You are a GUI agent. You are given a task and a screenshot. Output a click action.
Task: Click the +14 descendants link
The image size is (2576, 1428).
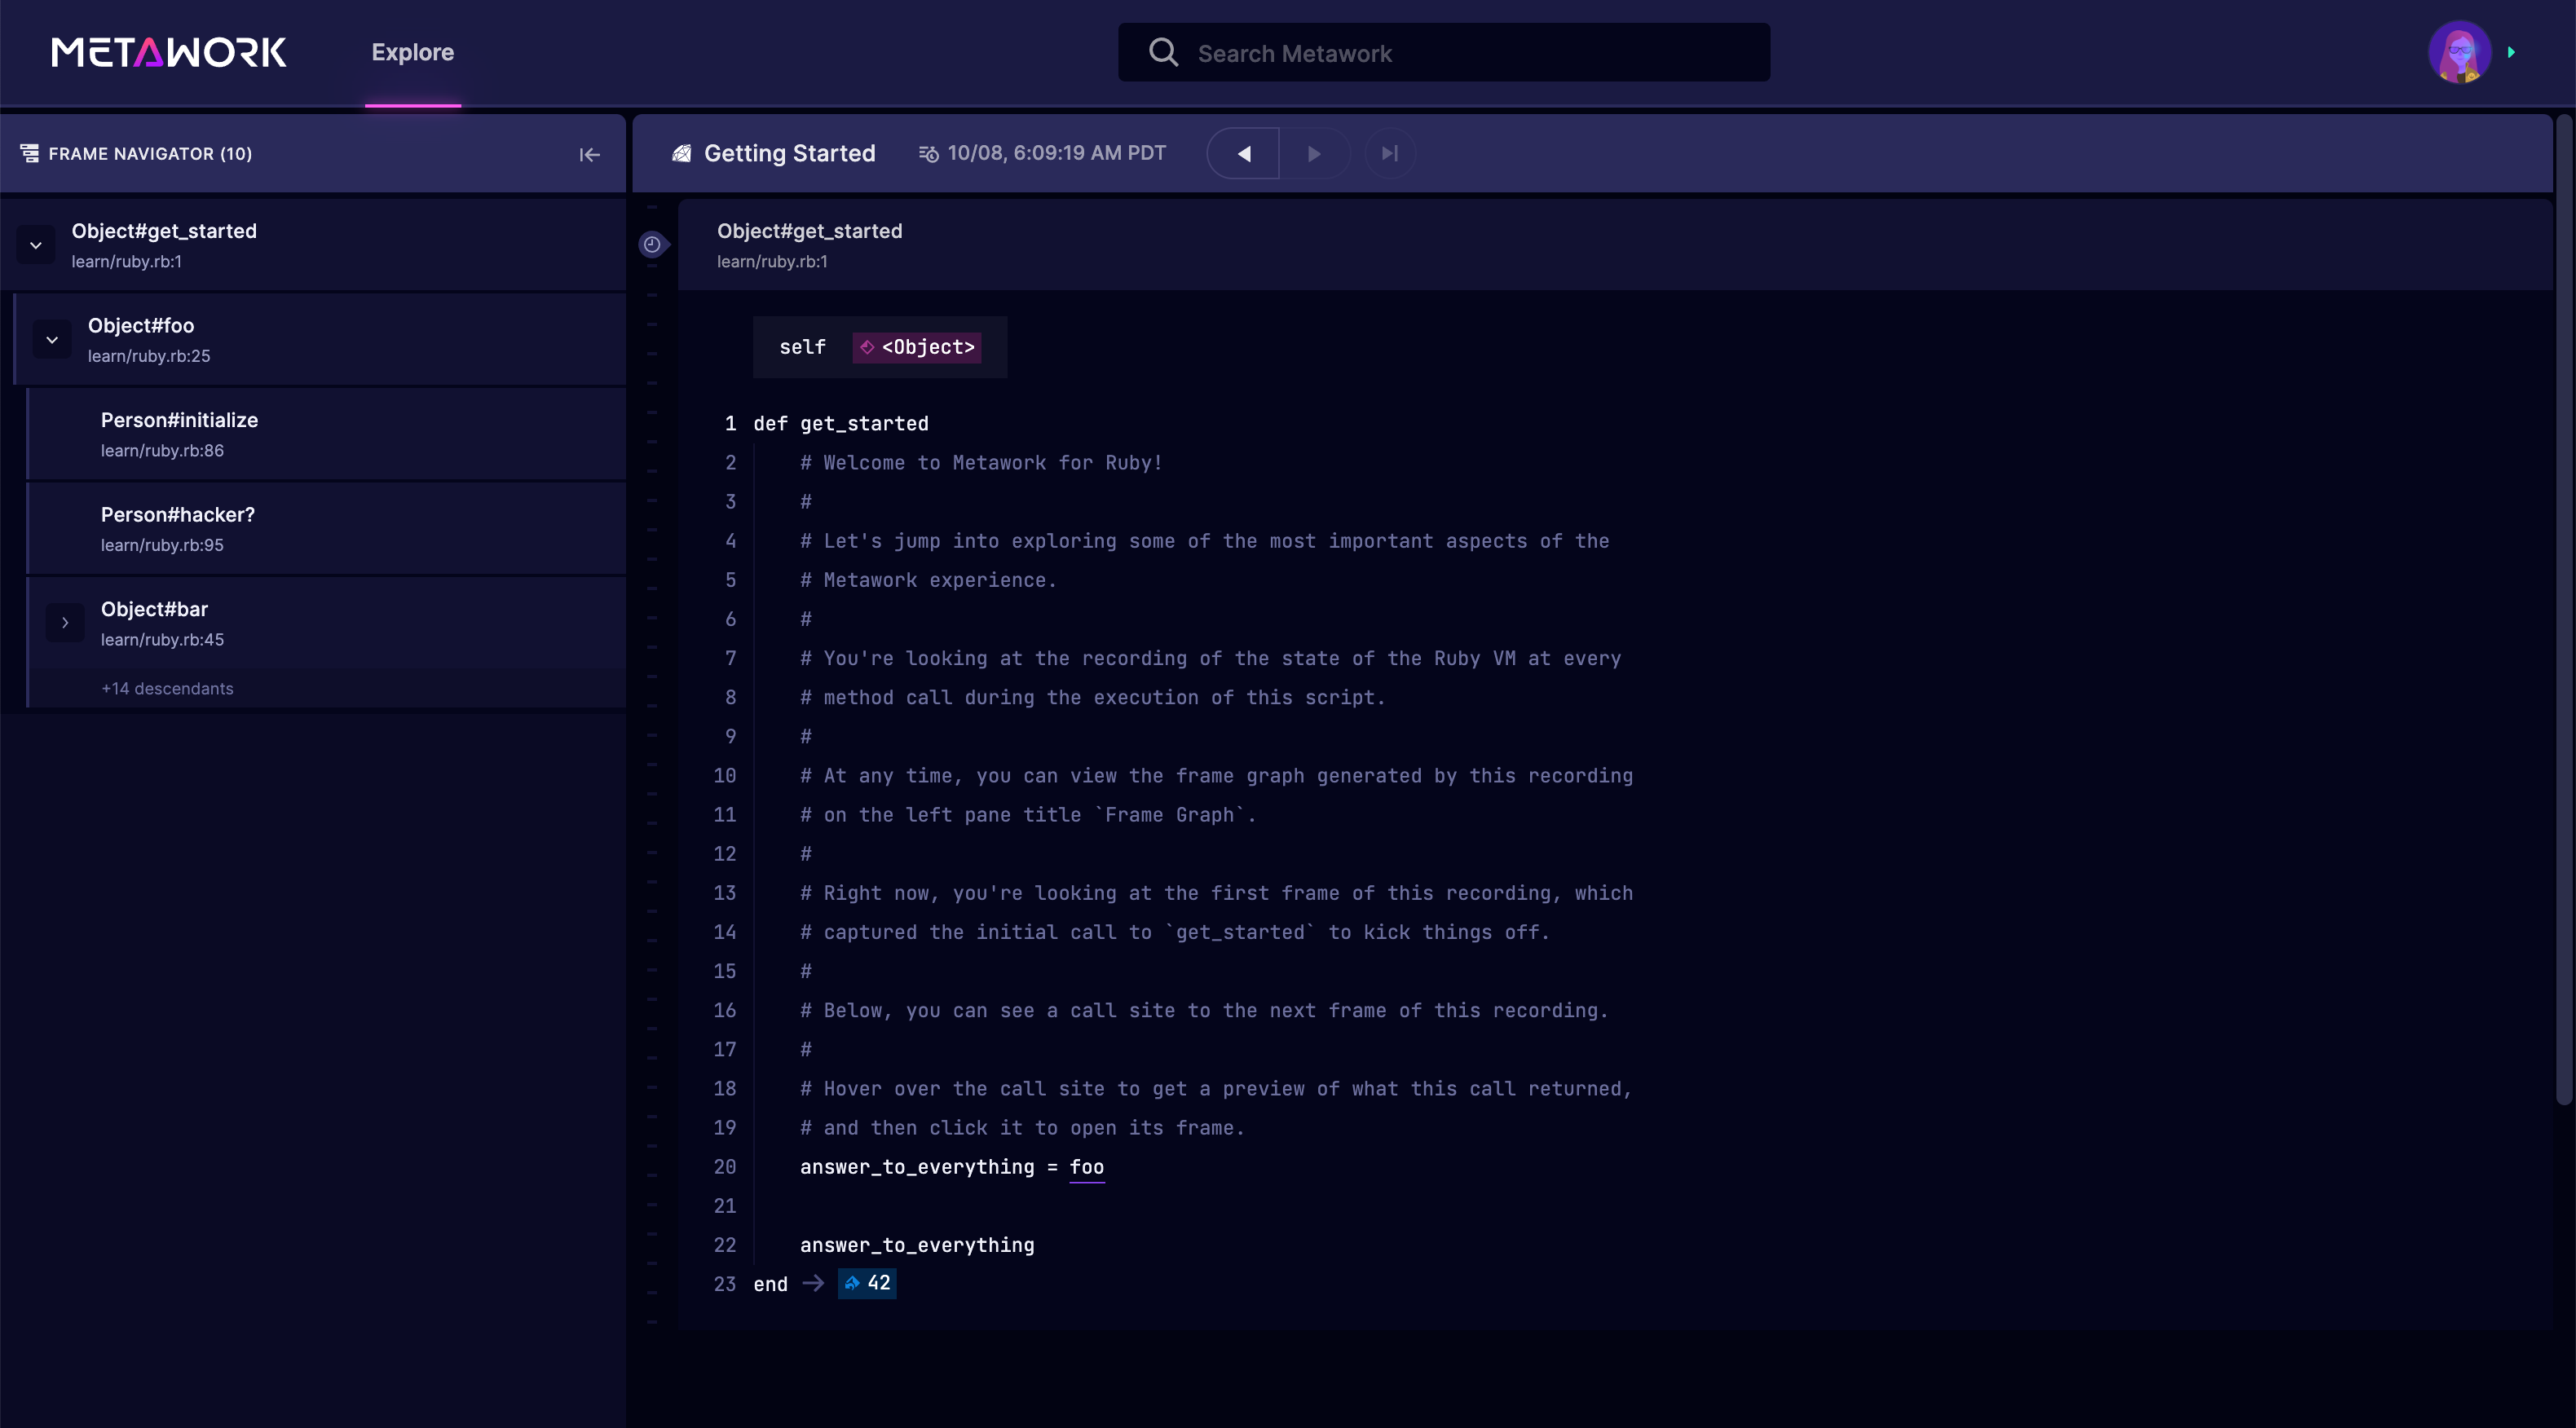click(x=167, y=689)
